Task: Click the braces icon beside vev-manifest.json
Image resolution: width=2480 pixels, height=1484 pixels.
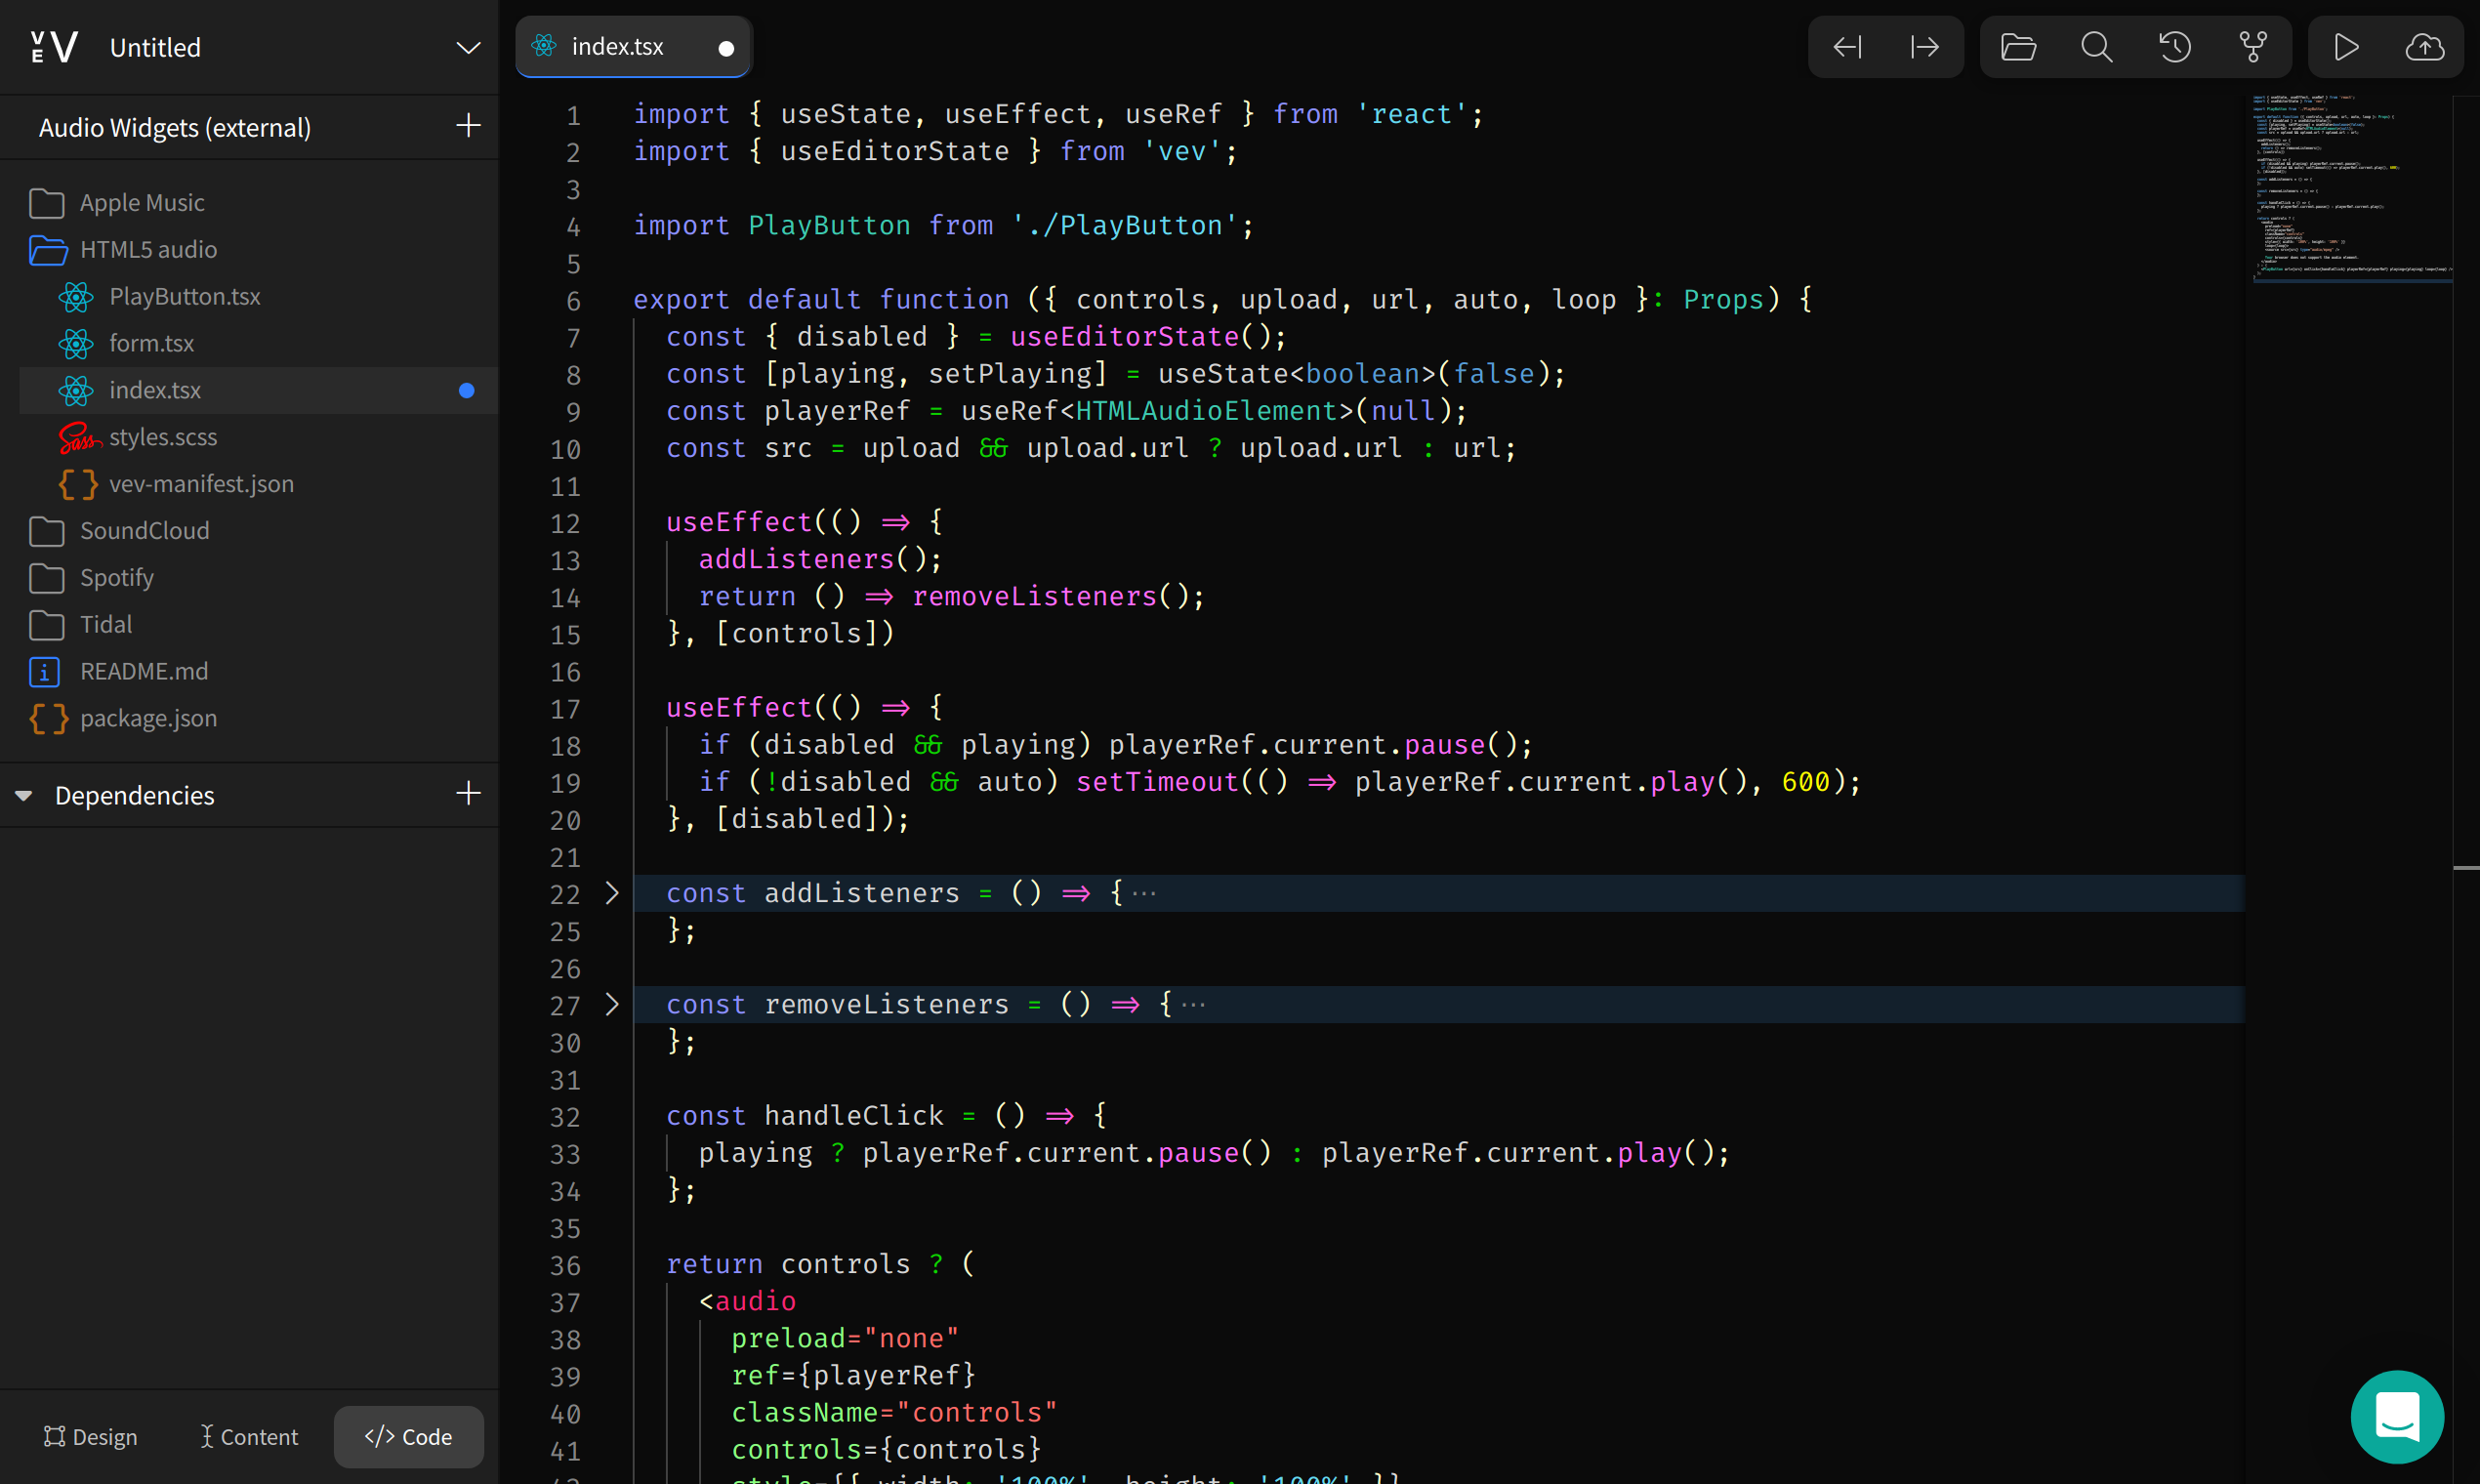Action: 78,485
